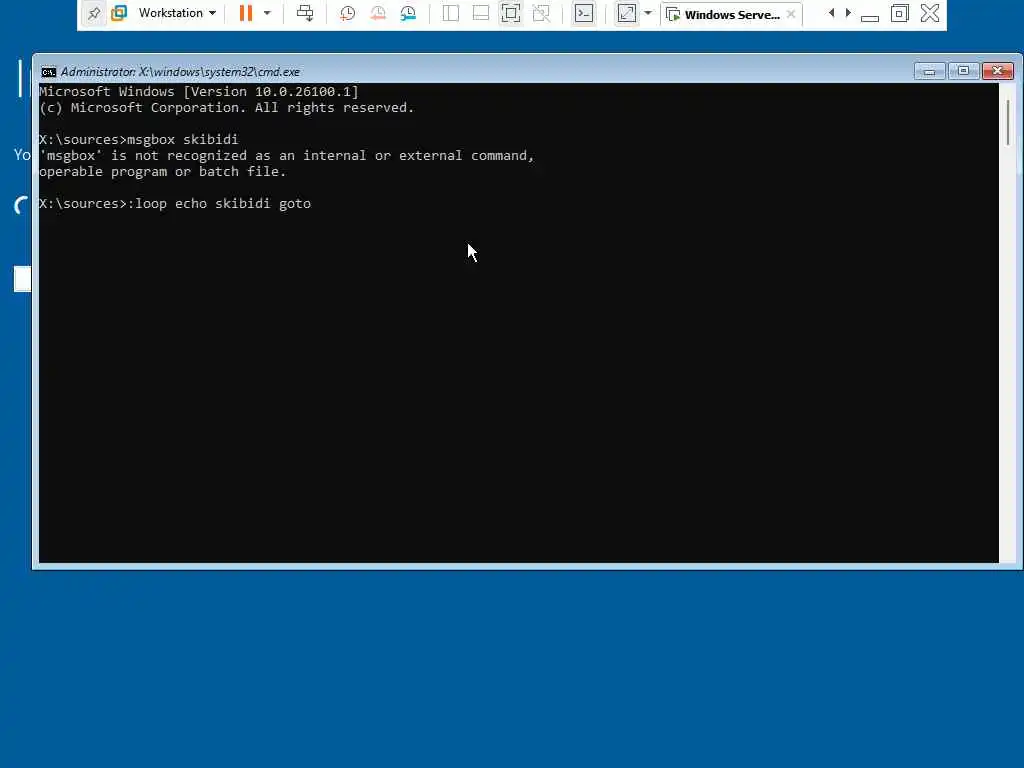Open the cmd.exe system menu icon
The image size is (1024, 768).
click(48, 72)
